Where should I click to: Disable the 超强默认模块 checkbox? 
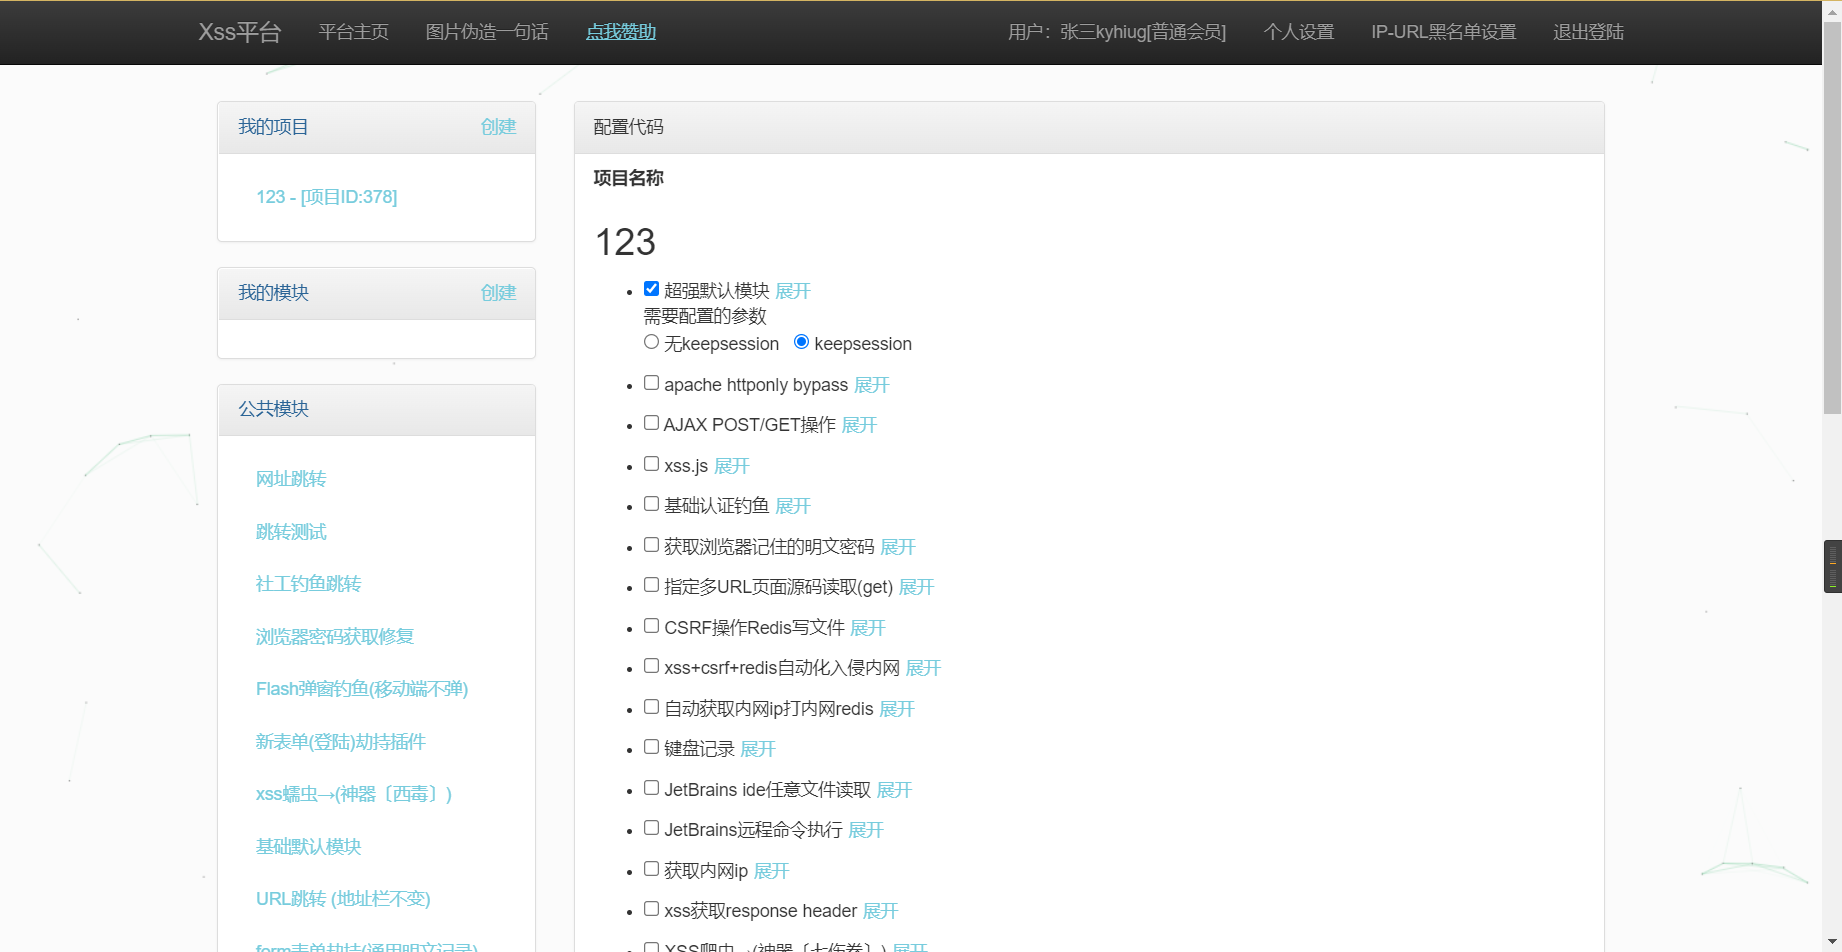click(651, 288)
